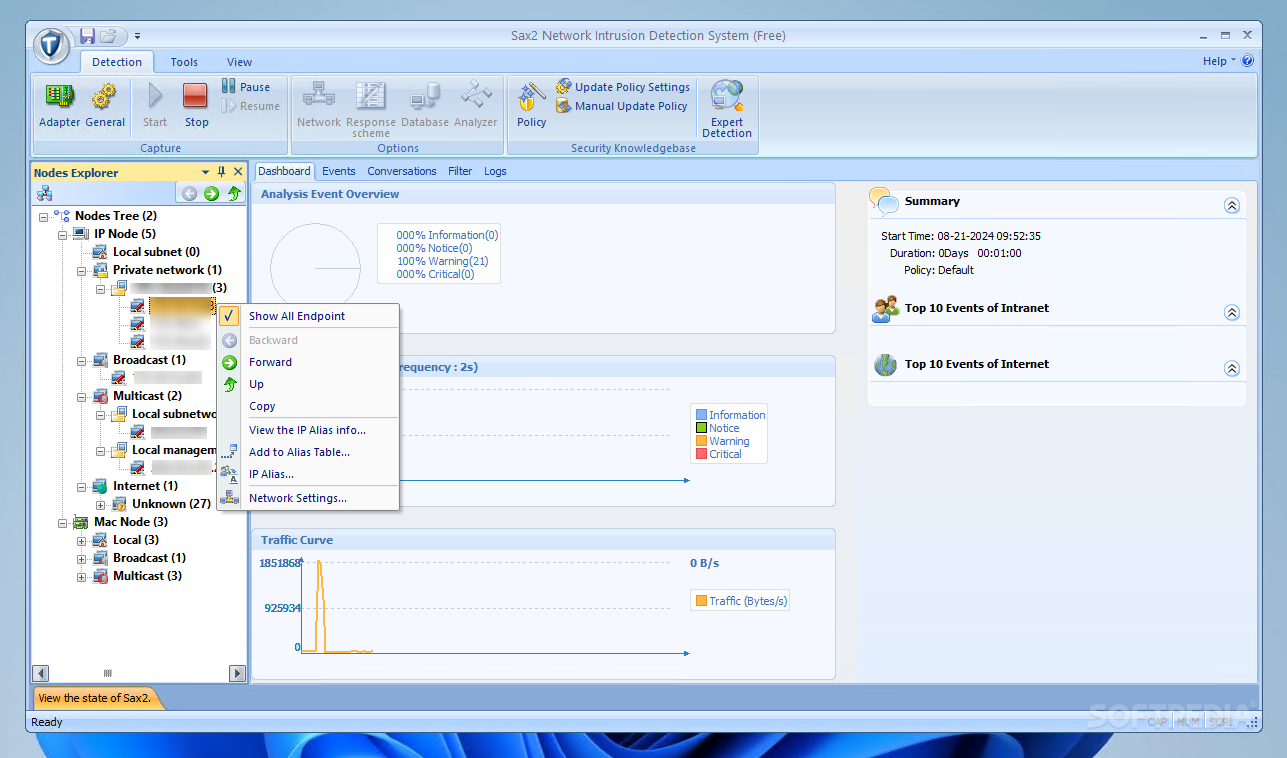The height and width of the screenshot is (758, 1287).
Task: Expand the Unknown (27) node
Action: [100, 504]
